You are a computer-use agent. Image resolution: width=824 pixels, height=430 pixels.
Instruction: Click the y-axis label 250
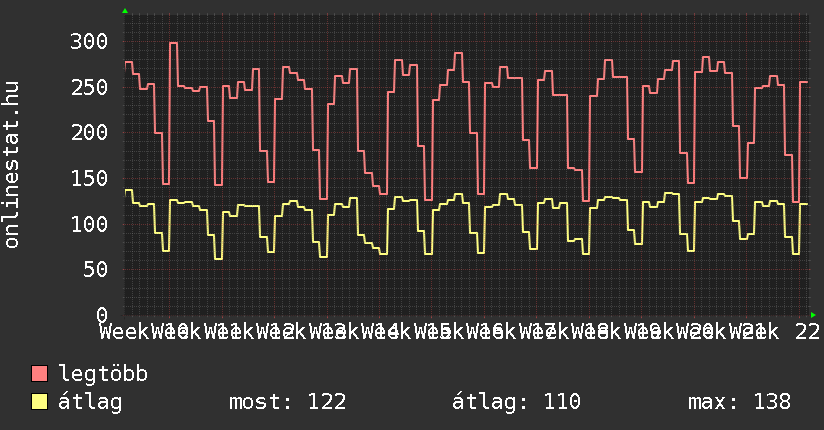tap(89, 87)
